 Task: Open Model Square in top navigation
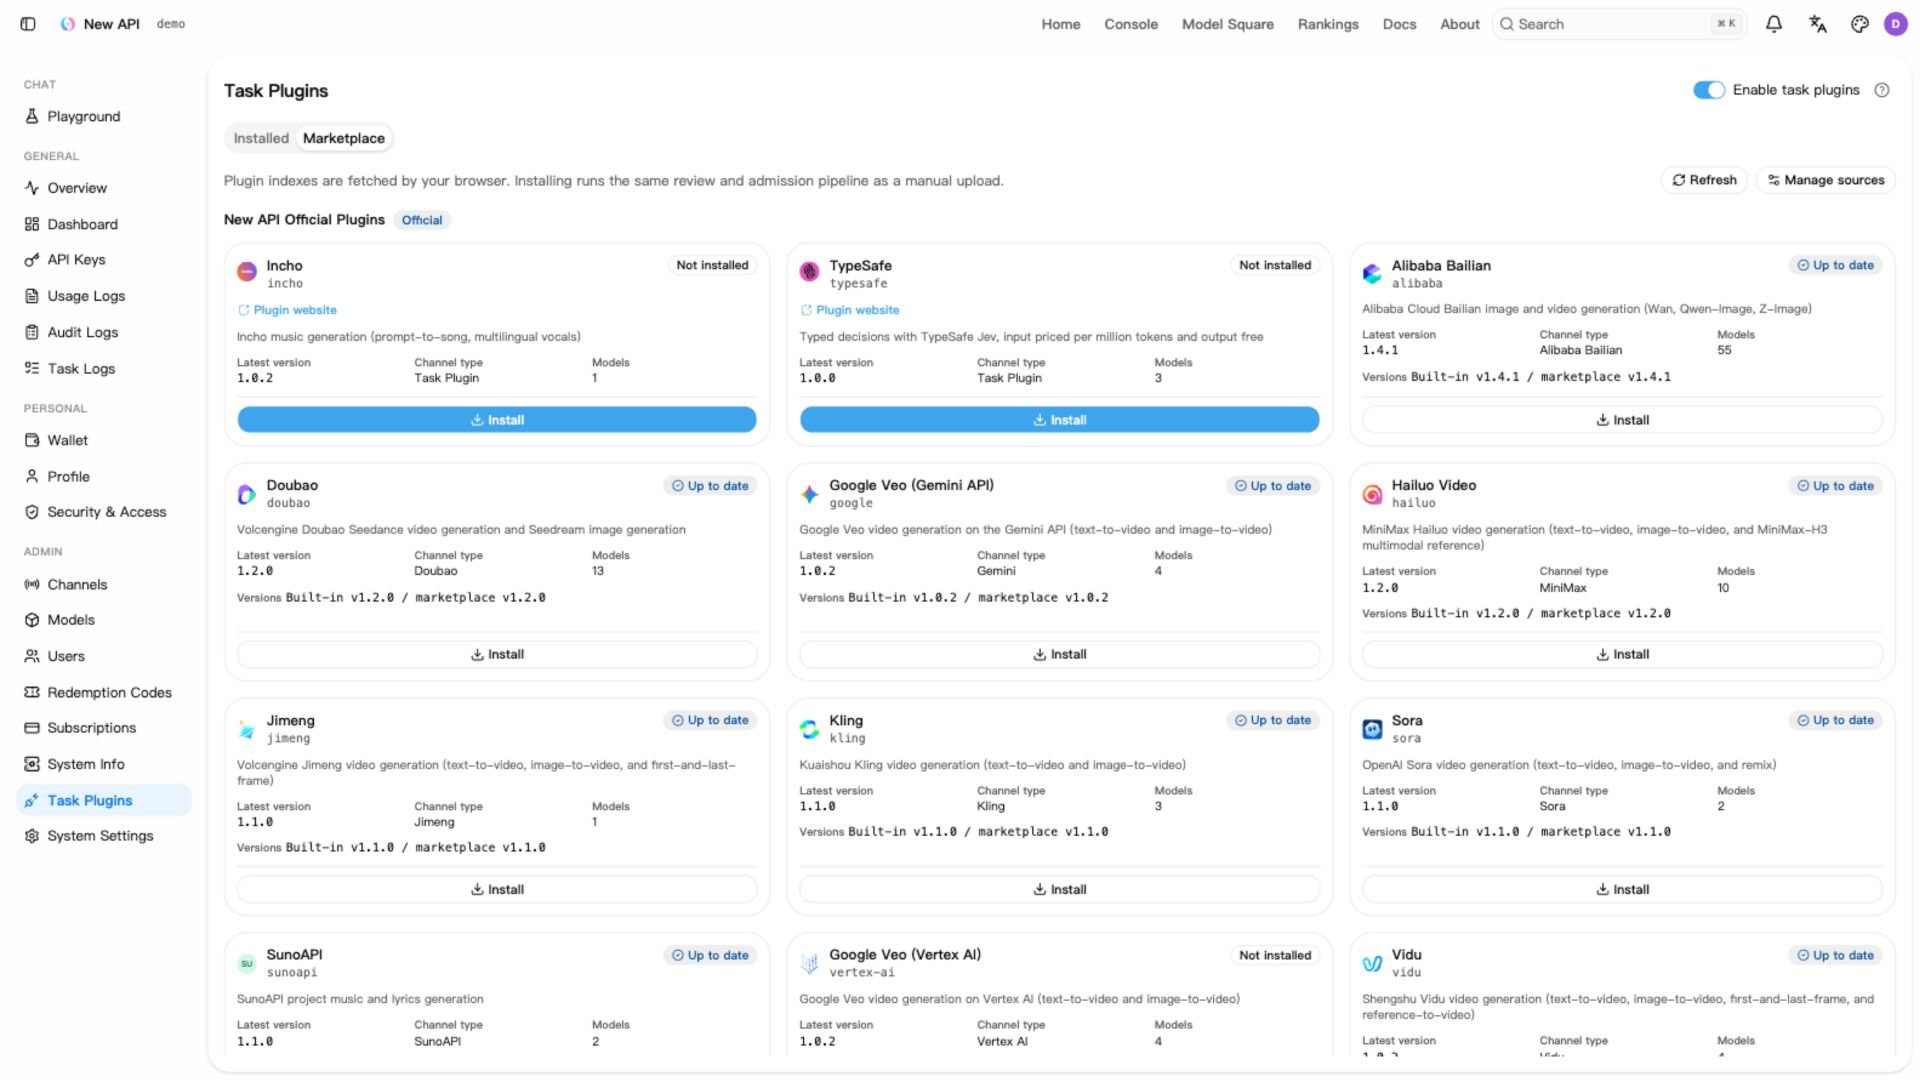tap(1228, 24)
